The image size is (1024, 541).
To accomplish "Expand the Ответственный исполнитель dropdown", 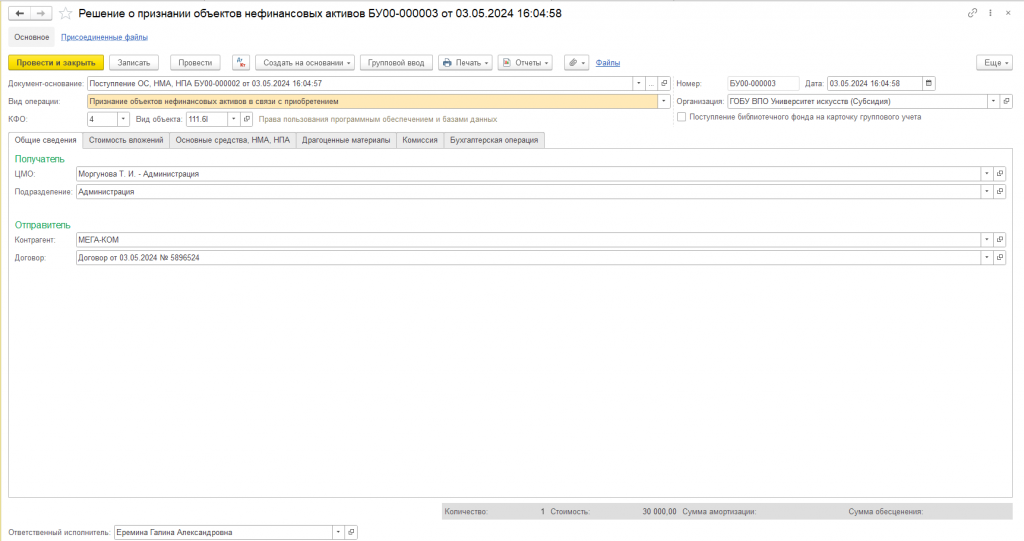I will (338, 533).
